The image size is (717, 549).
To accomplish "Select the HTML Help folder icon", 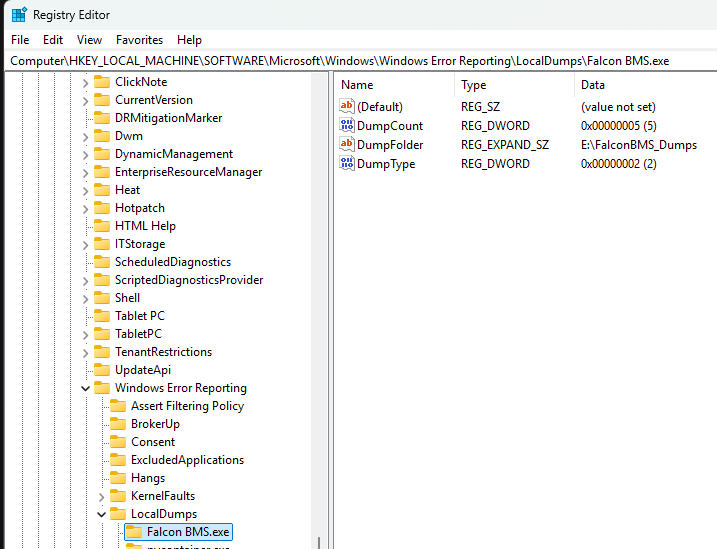I will click(102, 226).
